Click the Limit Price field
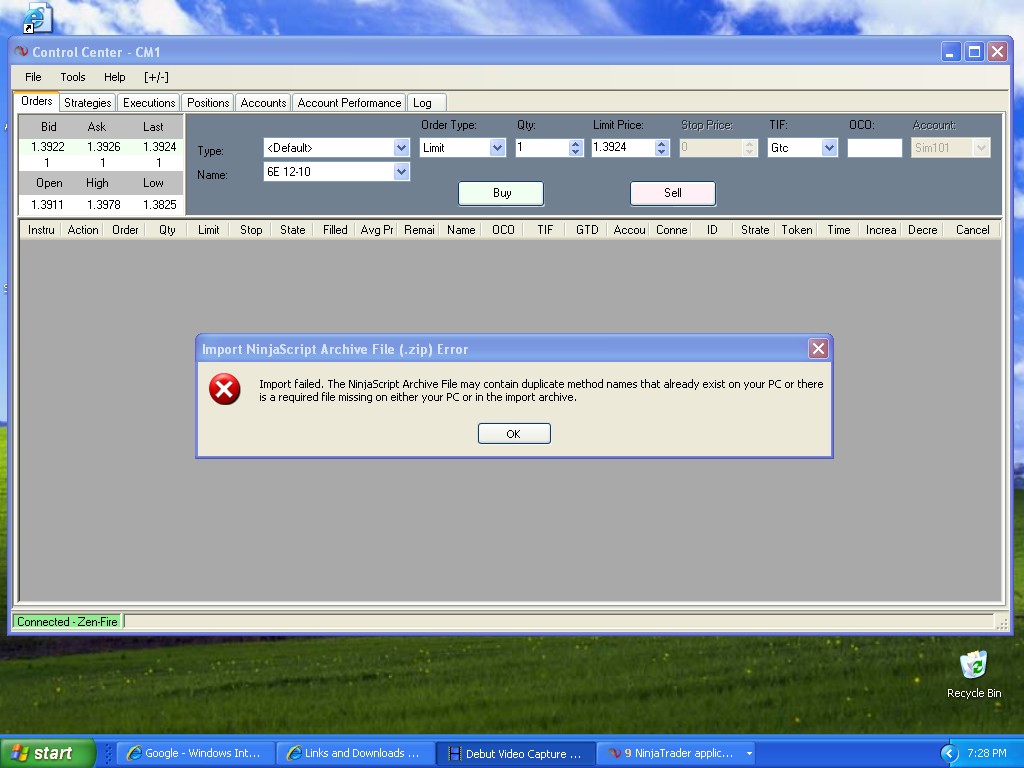This screenshot has height=768, width=1024. click(x=623, y=148)
